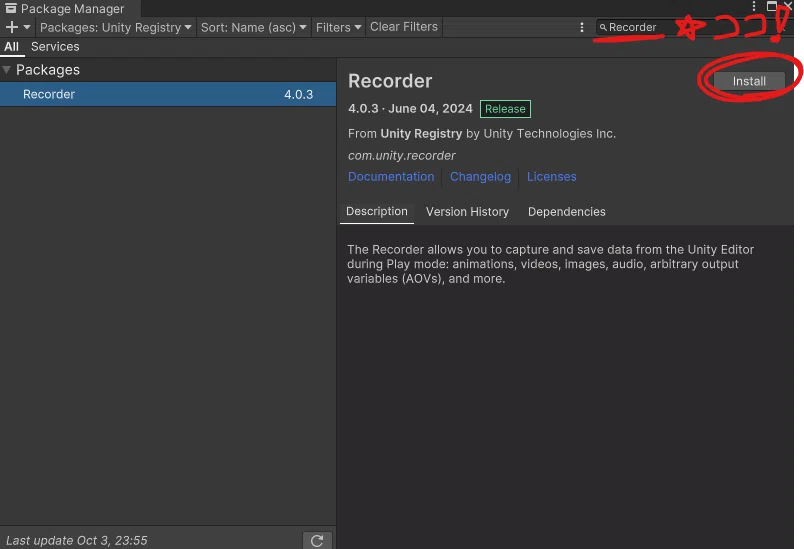Switch to the Services tab
Image resolution: width=804 pixels, height=549 pixels.
point(55,47)
